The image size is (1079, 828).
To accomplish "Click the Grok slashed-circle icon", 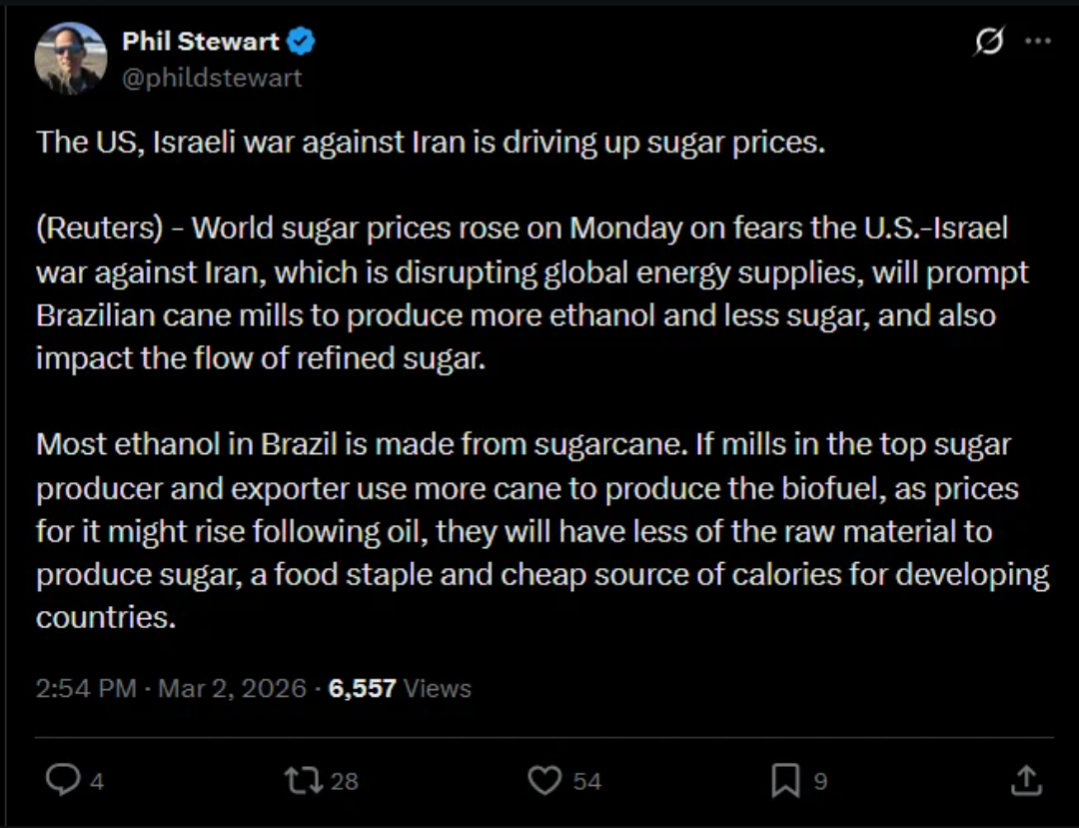I will [988, 42].
